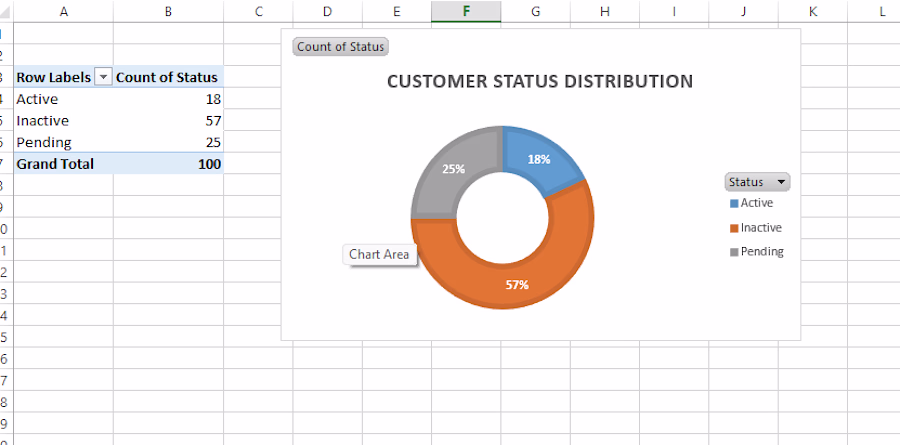This screenshot has width=900, height=445.
Task: Select the Pending row label cell
Action: coord(63,142)
